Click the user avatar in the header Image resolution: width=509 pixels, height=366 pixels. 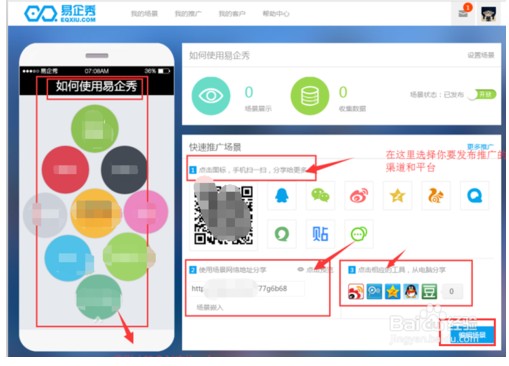click(x=488, y=14)
